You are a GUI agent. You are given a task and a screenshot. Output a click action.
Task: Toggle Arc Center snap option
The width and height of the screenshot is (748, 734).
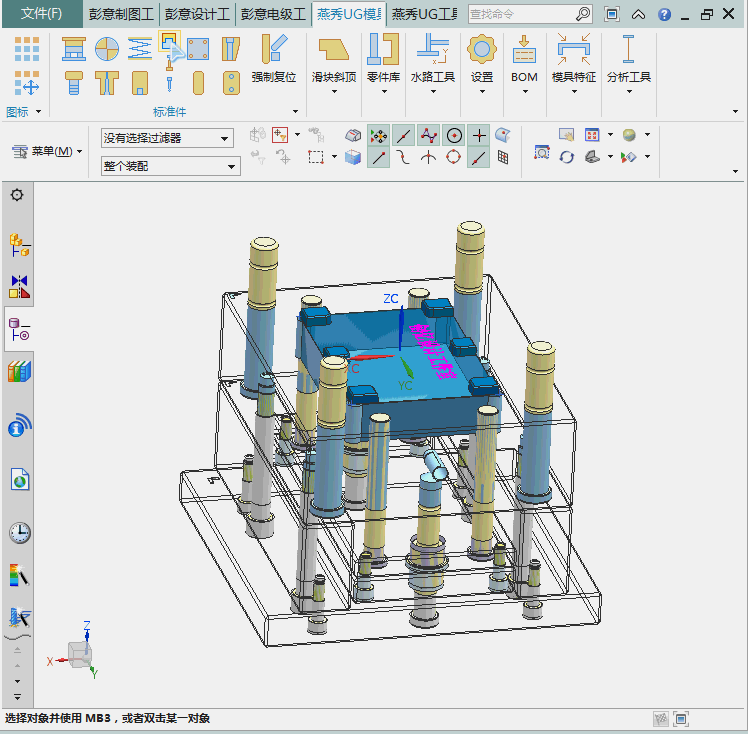[454, 136]
